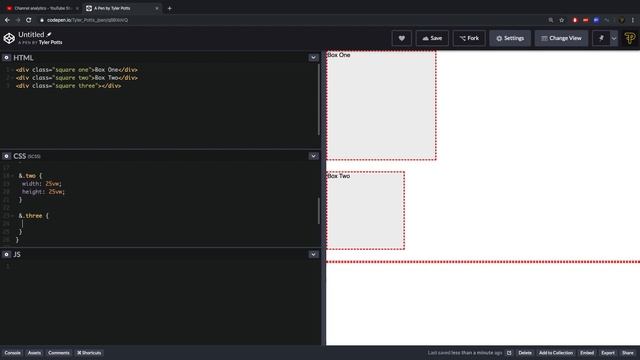This screenshot has height=360, width=640.
Task: Open the user profile avatar menu
Action: tap(629, 38)
